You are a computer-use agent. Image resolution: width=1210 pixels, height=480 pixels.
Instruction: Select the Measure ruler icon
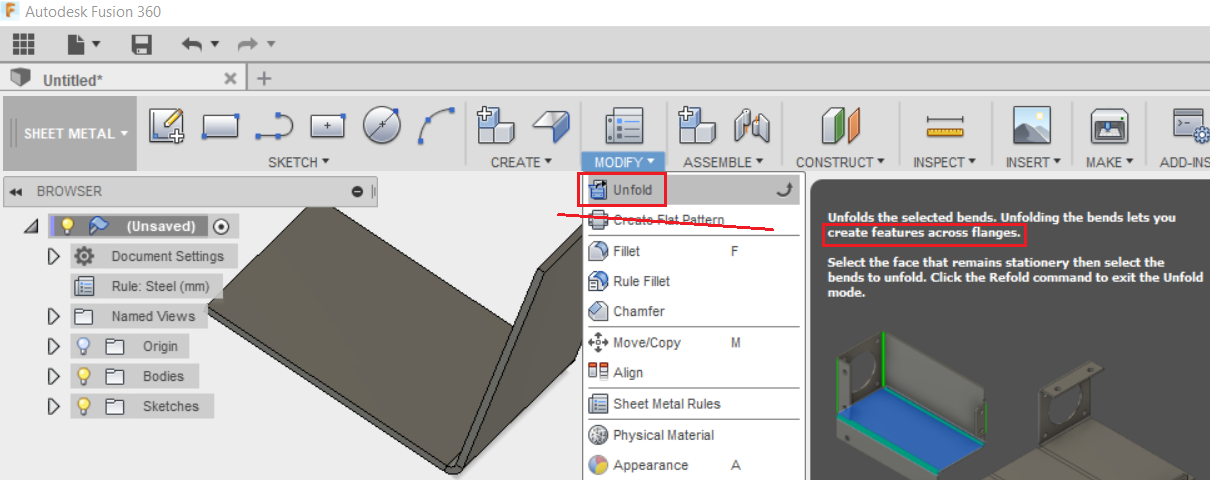pyautogui.click(x=944, y=126)
